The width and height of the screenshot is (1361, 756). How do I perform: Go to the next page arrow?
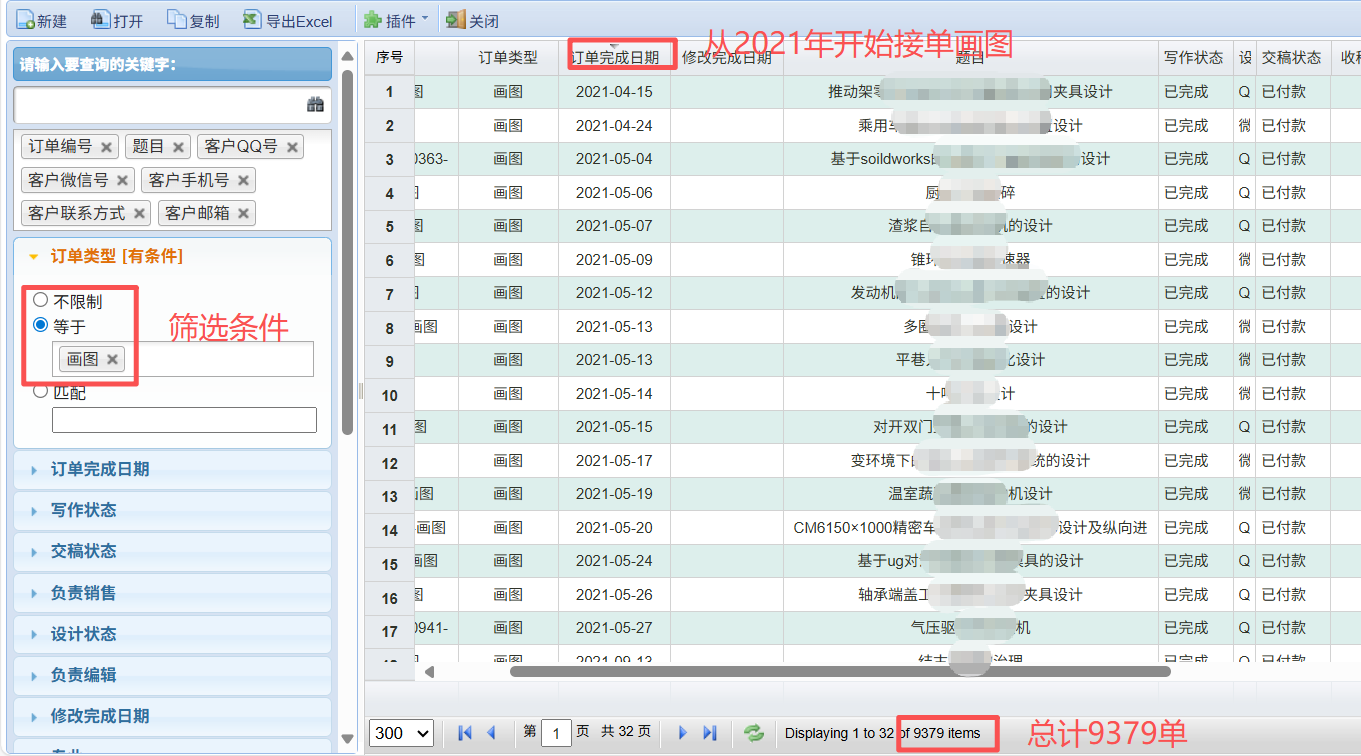click(x=683, y=733)
